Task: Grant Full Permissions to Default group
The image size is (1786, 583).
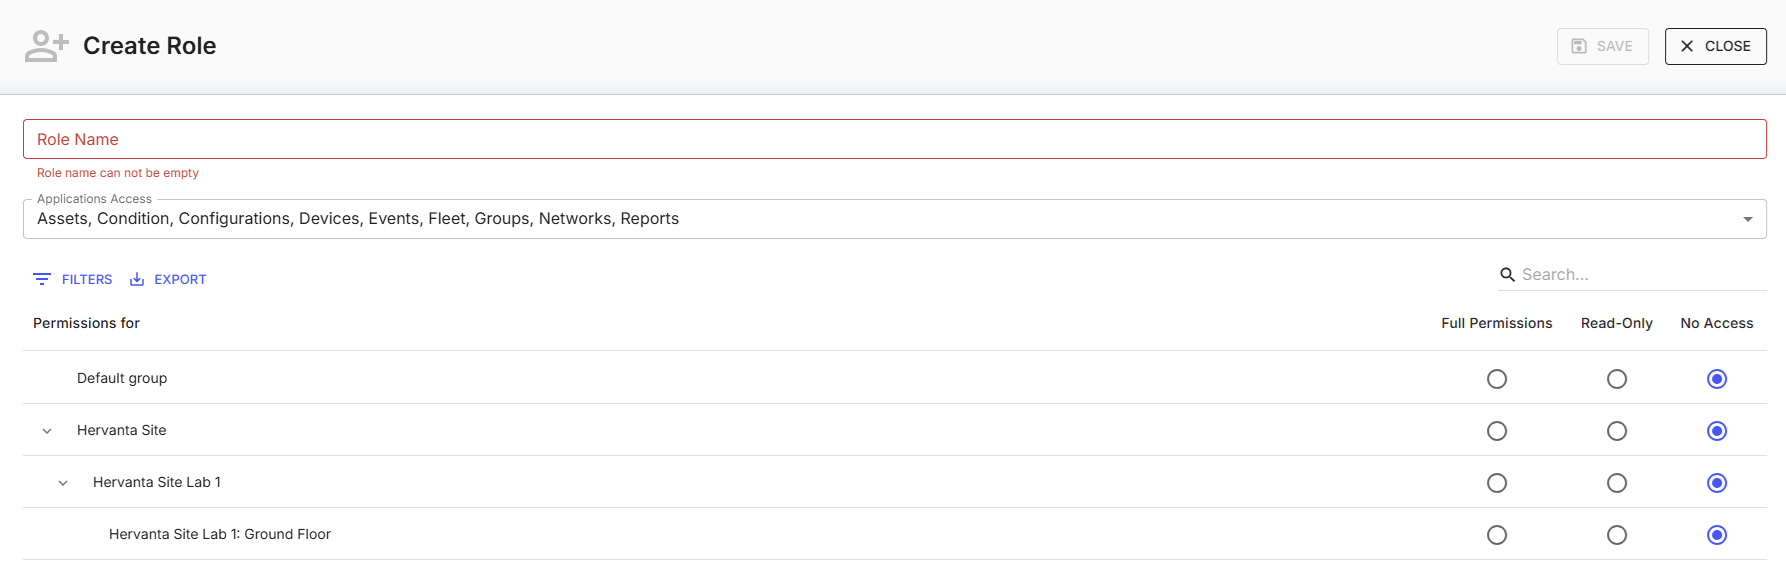Action: [1496, 379]
